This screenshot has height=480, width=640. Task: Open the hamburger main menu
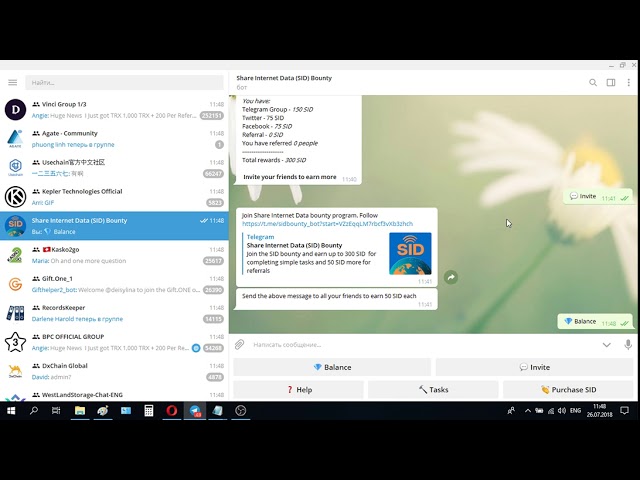click(x=13, y=82)
